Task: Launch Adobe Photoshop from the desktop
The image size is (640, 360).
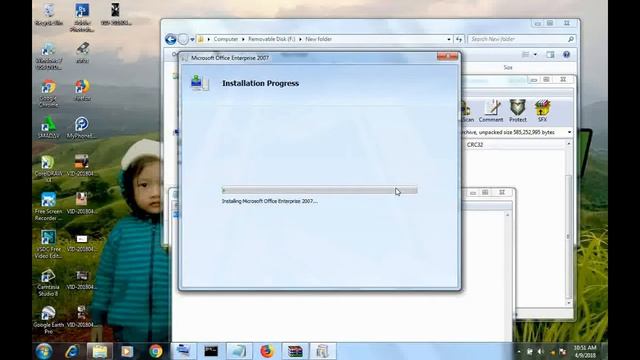Action: coord(82,17)
